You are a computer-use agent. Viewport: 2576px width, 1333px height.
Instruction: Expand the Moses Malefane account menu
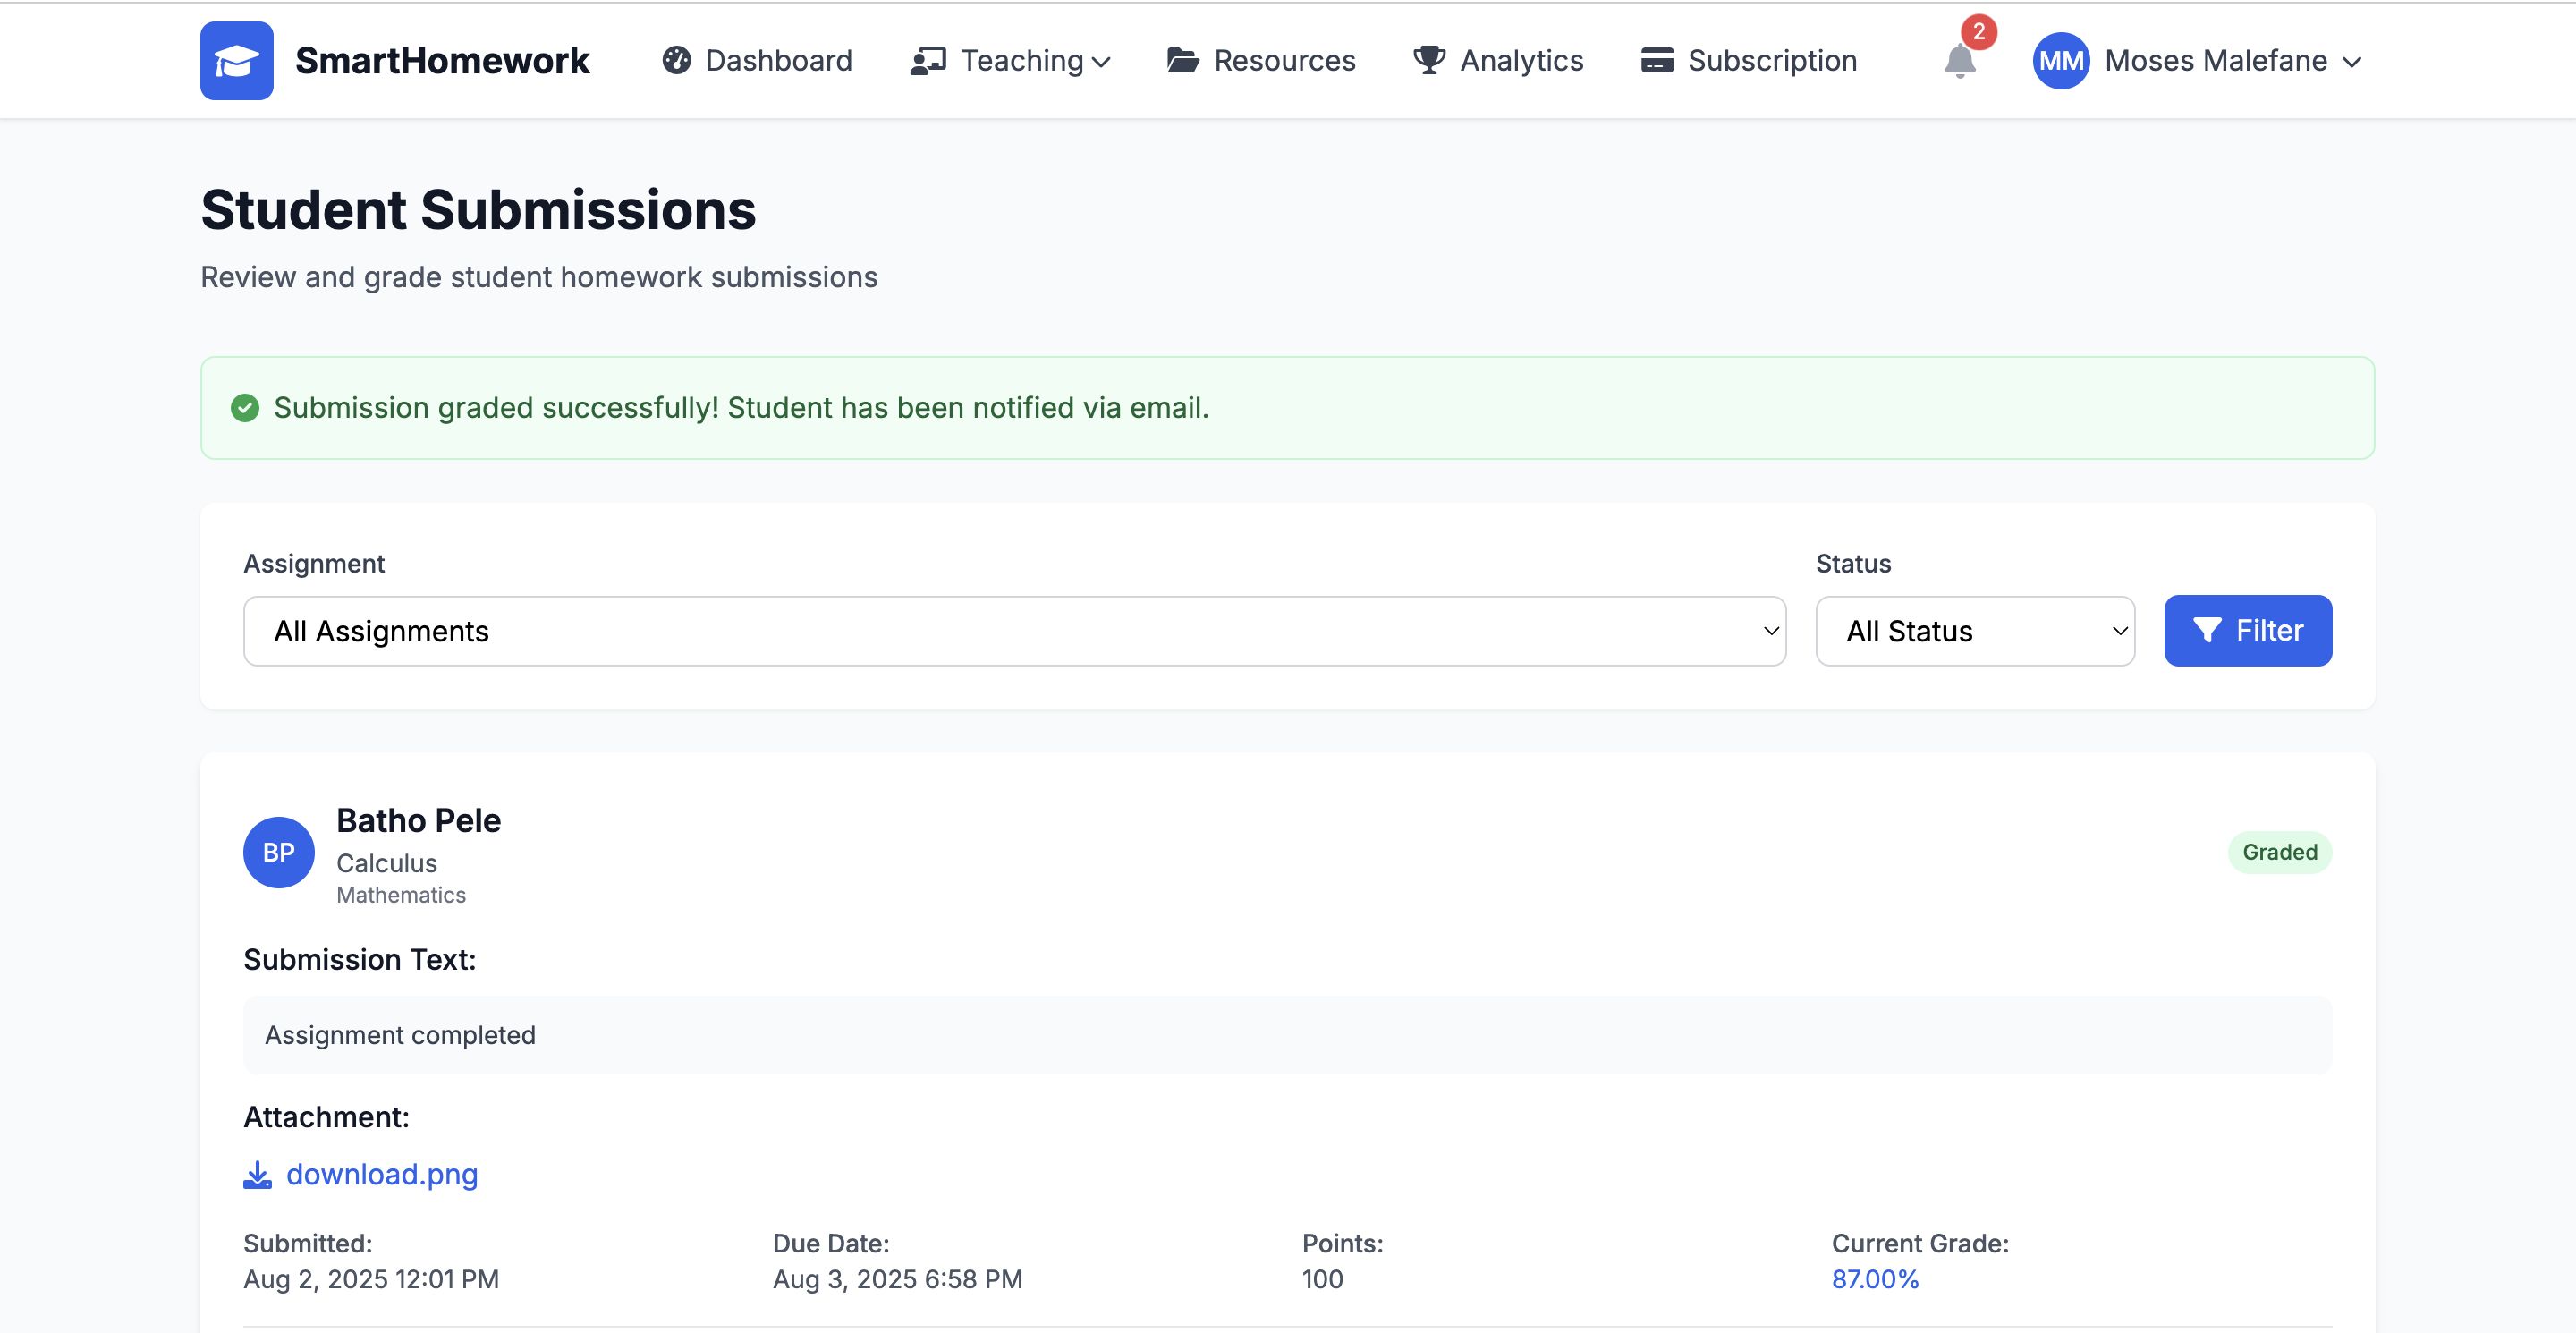click(2232, 61)
